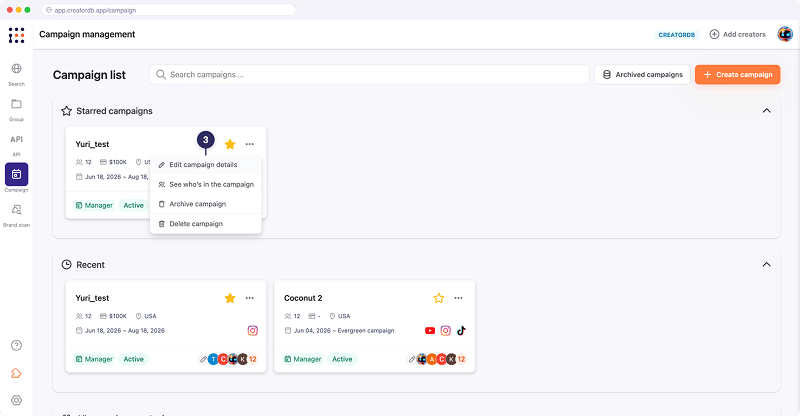The image size is (800, 416).
Task: Click link icon on Coconut 2 card
Action: point(412,359)
